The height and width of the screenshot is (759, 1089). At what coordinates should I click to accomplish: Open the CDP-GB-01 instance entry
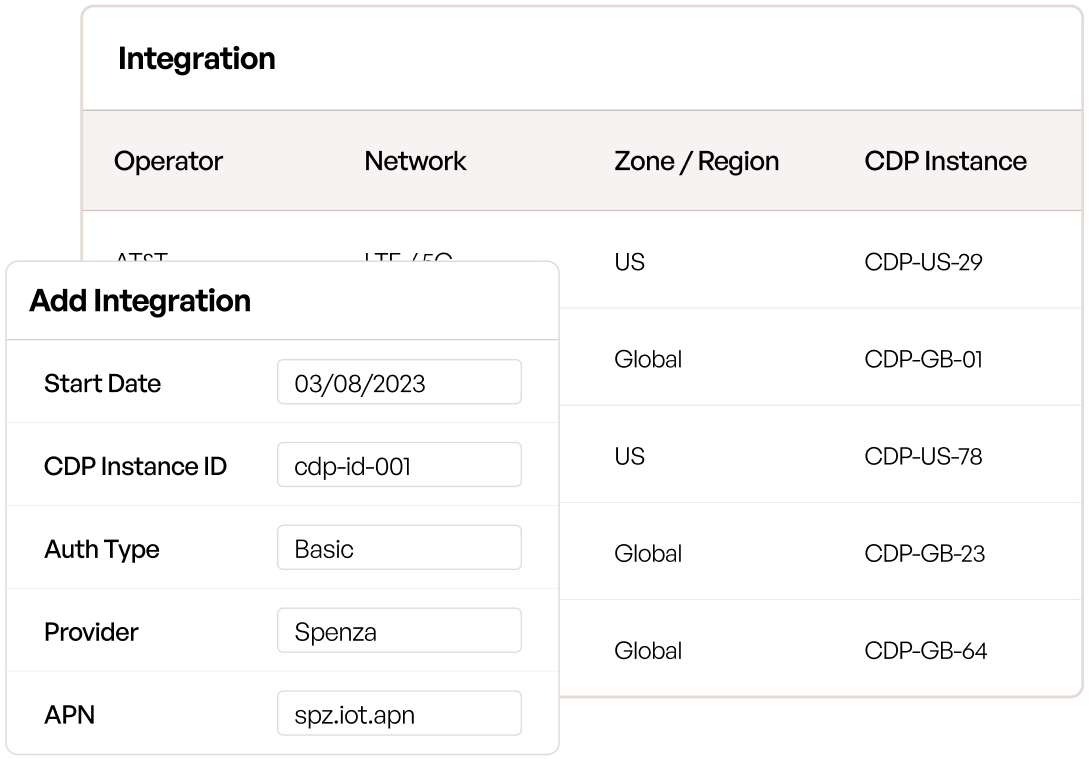coord(923,359)
